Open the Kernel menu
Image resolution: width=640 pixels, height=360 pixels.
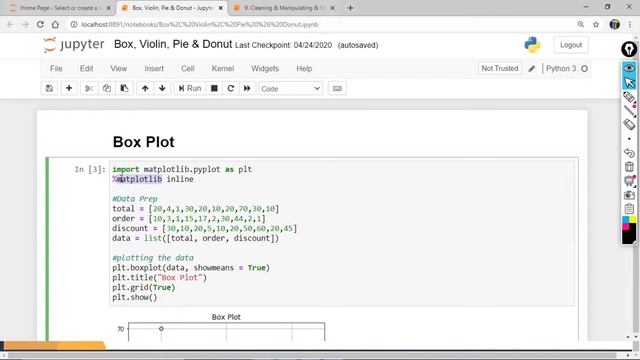222,69
